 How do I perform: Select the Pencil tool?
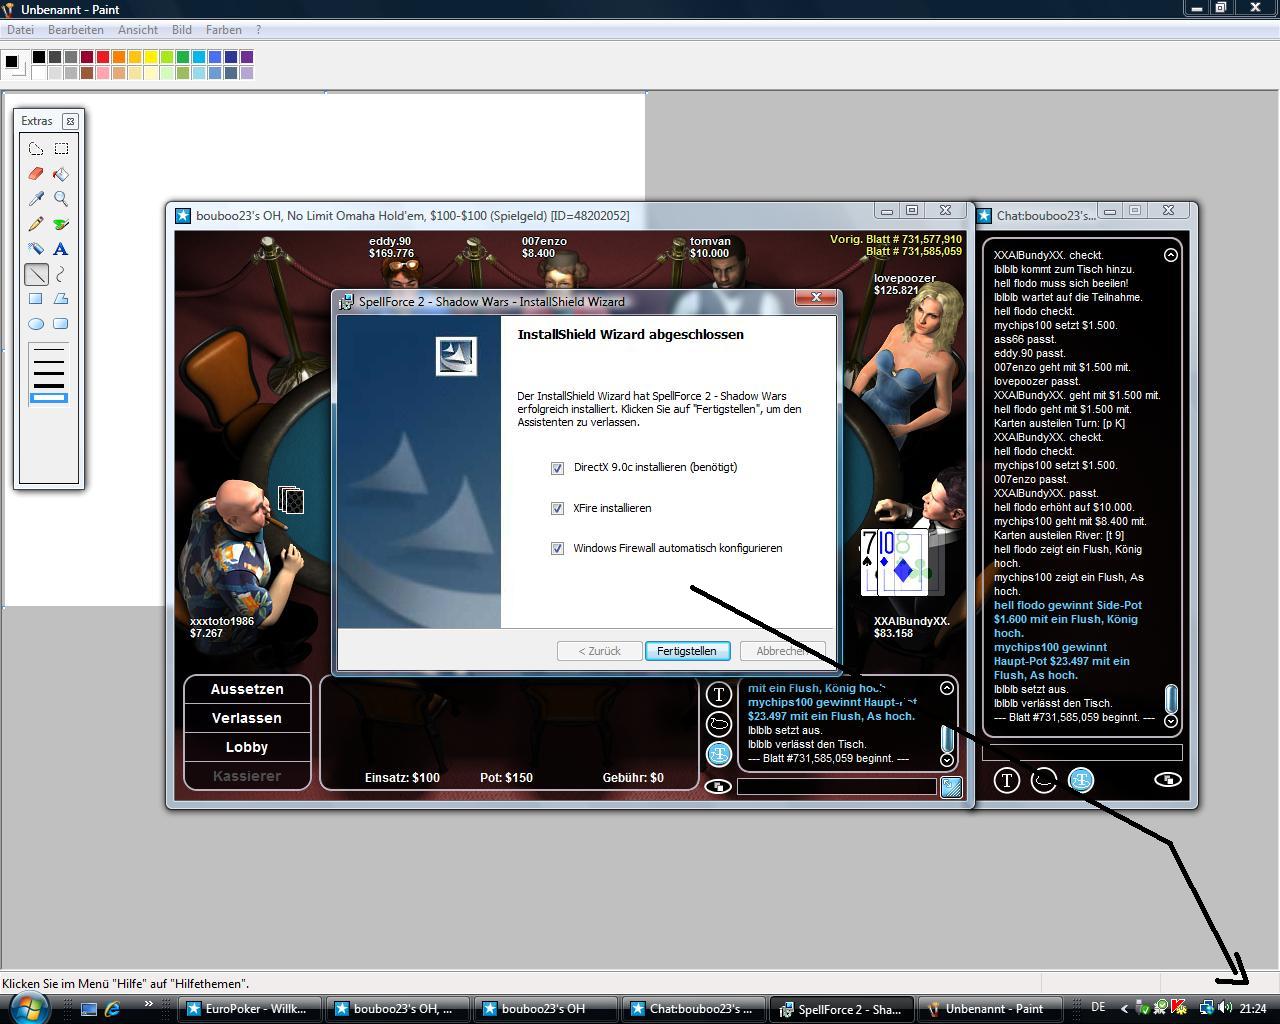pos(36,224)
